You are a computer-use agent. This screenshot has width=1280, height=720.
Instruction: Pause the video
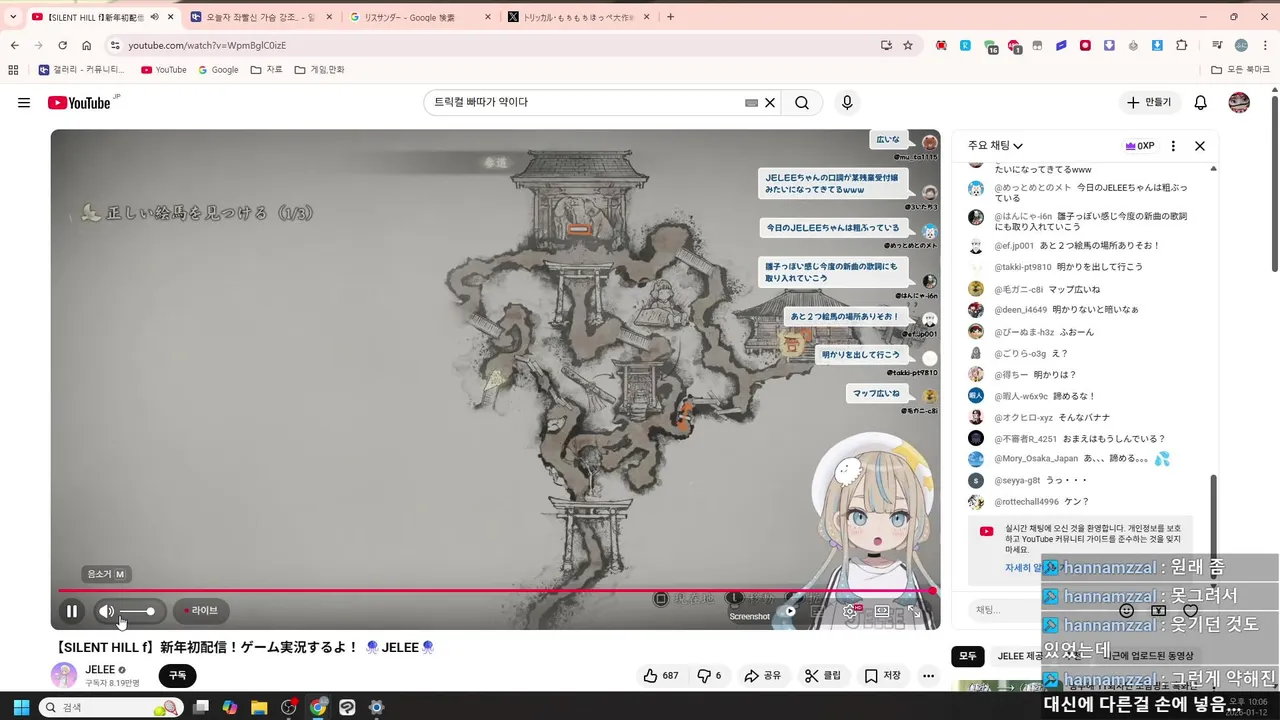pyautogui.click(x=72, y=611)
